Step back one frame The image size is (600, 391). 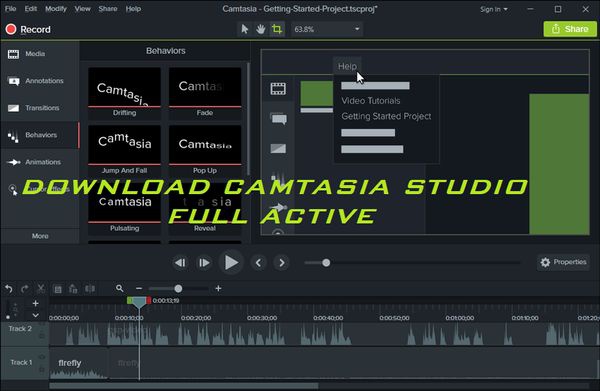[180, 263]
